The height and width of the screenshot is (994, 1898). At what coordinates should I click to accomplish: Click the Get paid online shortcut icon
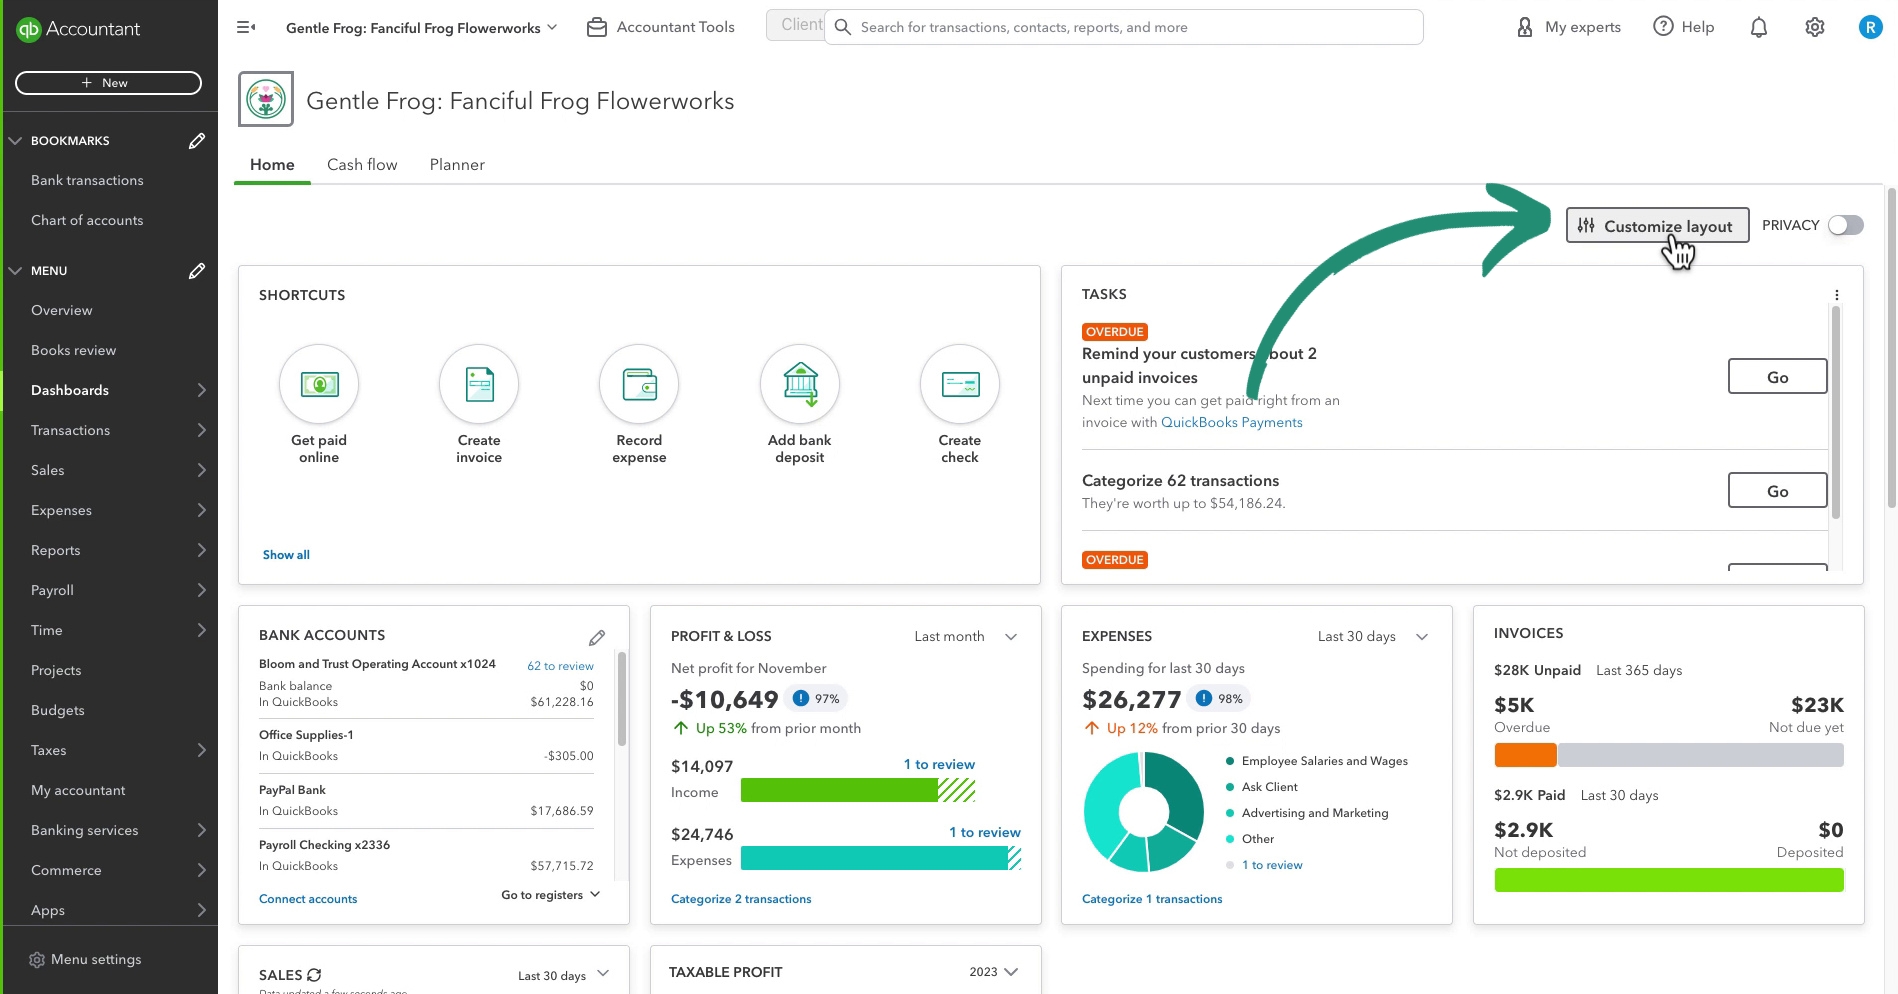(x=319, y=384)
